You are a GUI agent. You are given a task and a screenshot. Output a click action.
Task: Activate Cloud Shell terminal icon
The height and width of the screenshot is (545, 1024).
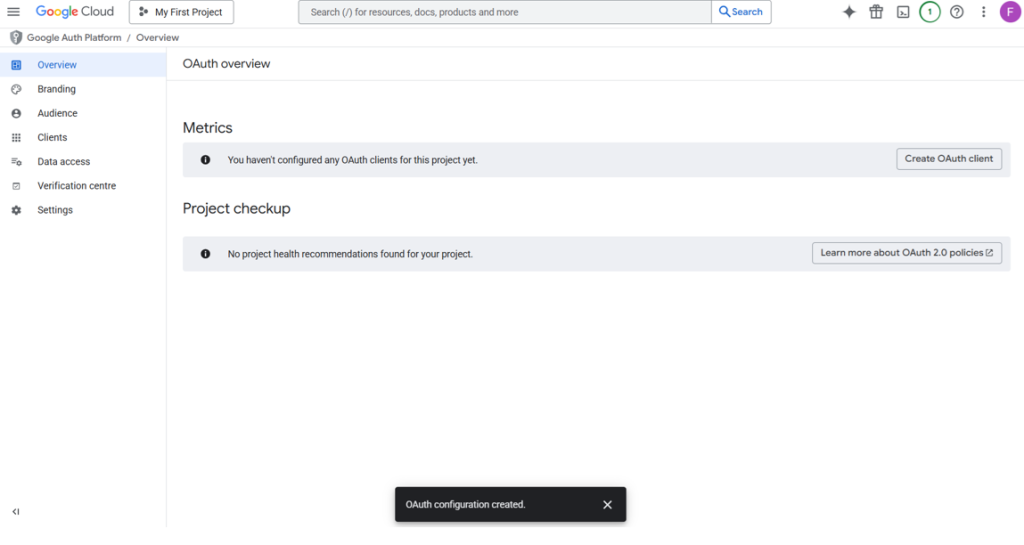click(903, 12)
